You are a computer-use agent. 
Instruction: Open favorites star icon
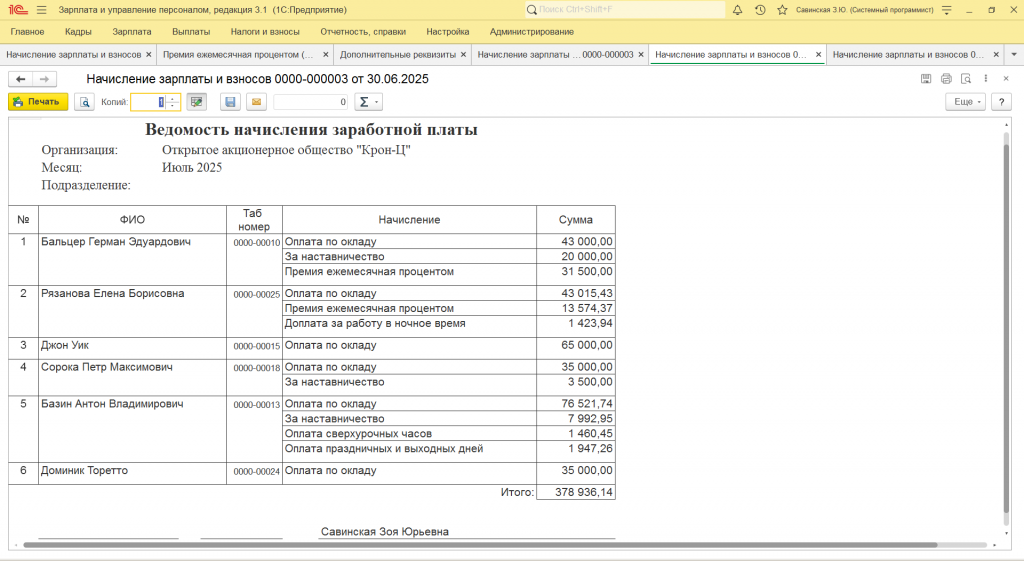[782, 9]
